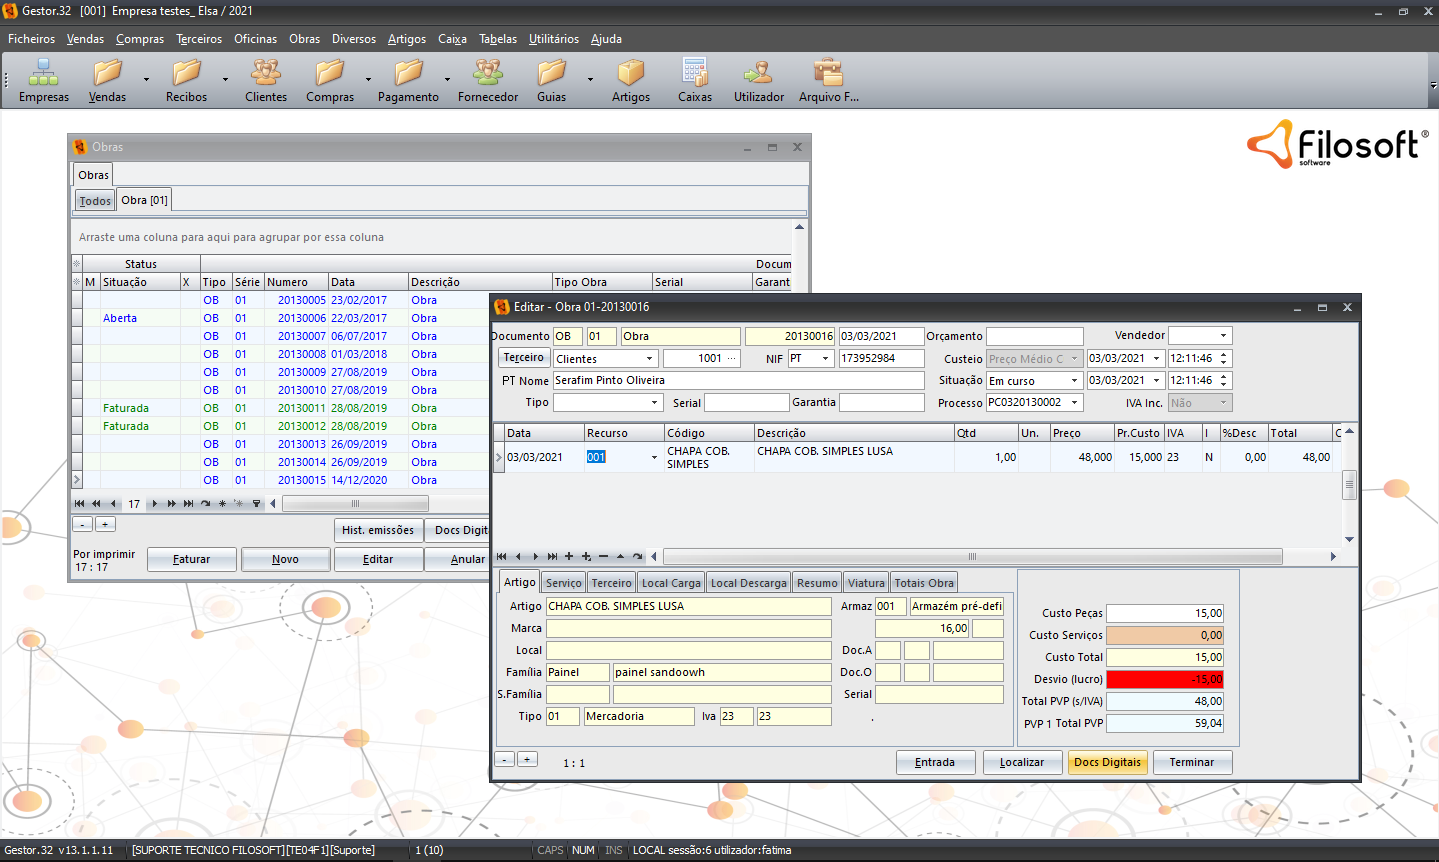Click the Fornecedor toolbar icon
The image size is (1439, 862).
coord(487,73)
